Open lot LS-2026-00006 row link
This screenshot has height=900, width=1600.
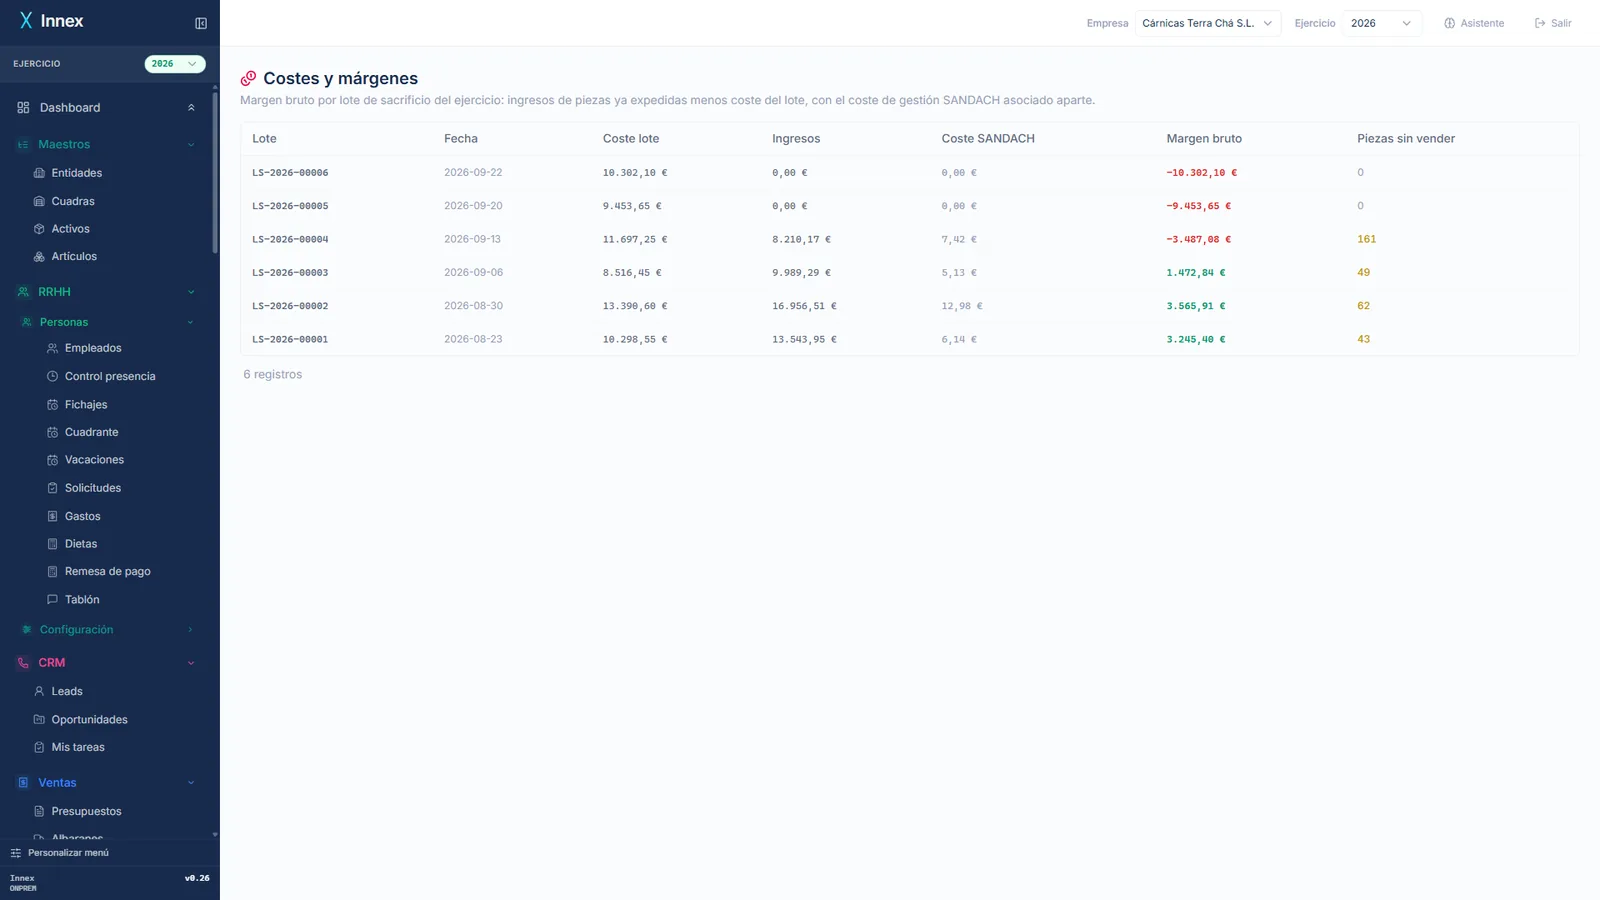[x=290, y=173]
